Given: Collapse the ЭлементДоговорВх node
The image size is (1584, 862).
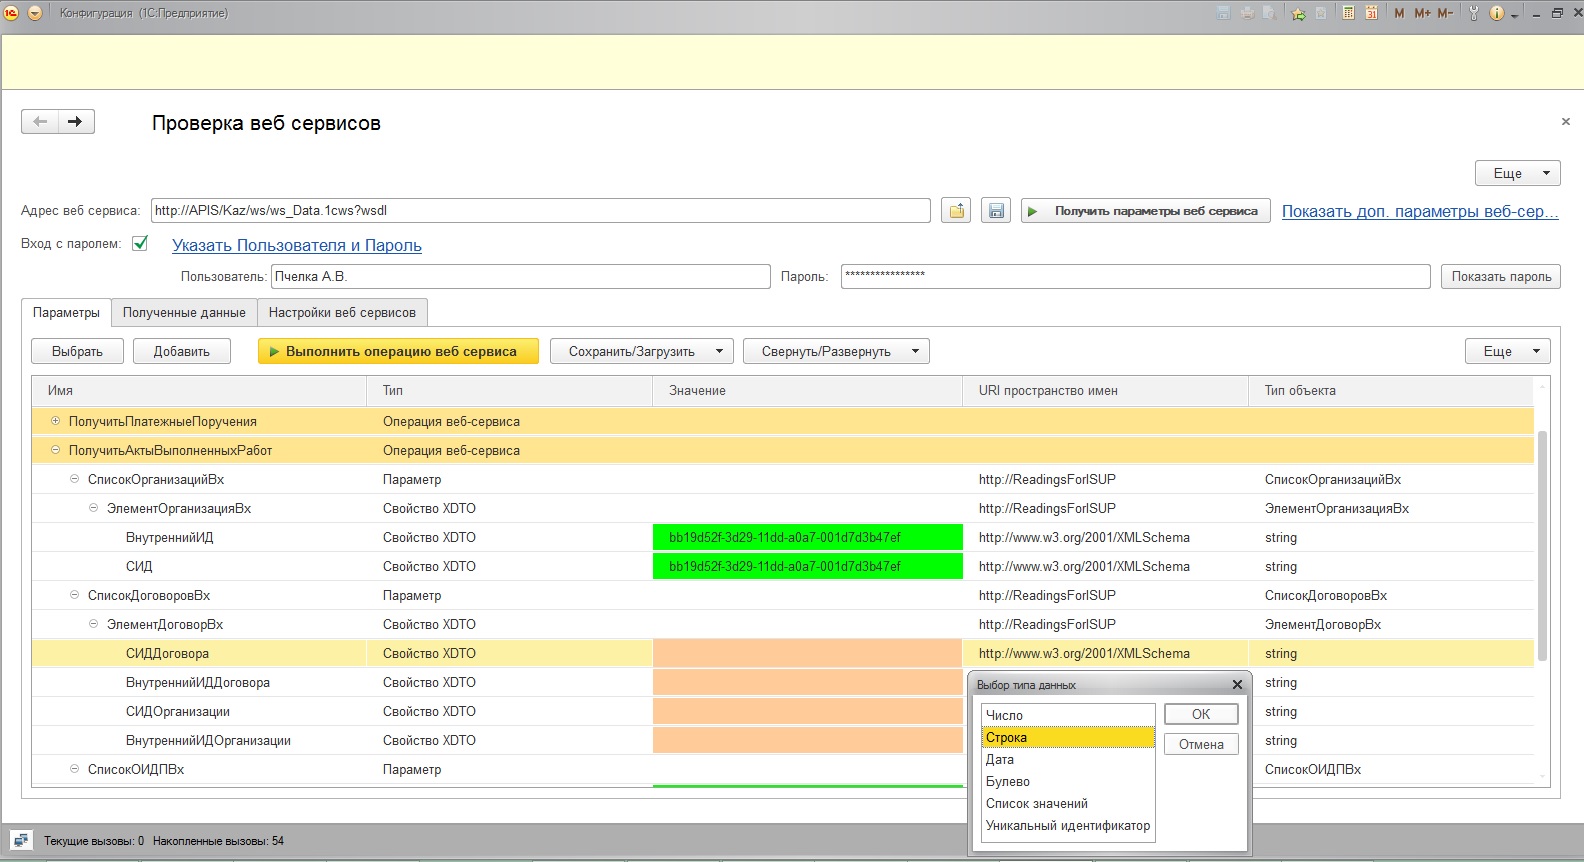Looking at the screenshot, I should coord(93,624).
